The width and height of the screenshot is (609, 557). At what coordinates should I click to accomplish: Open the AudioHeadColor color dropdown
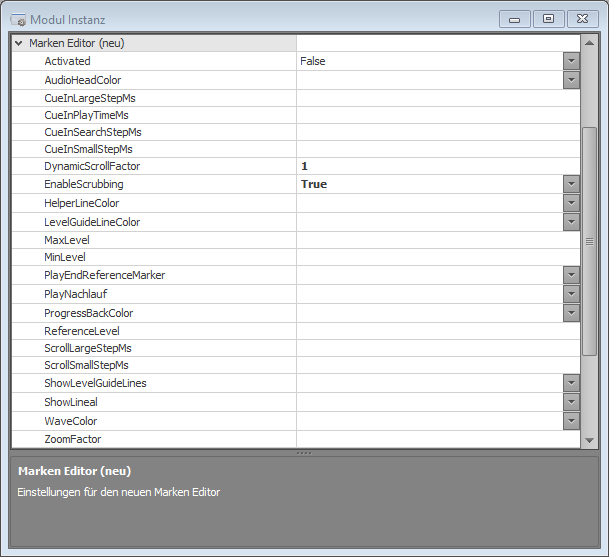(x=571, y=80)
